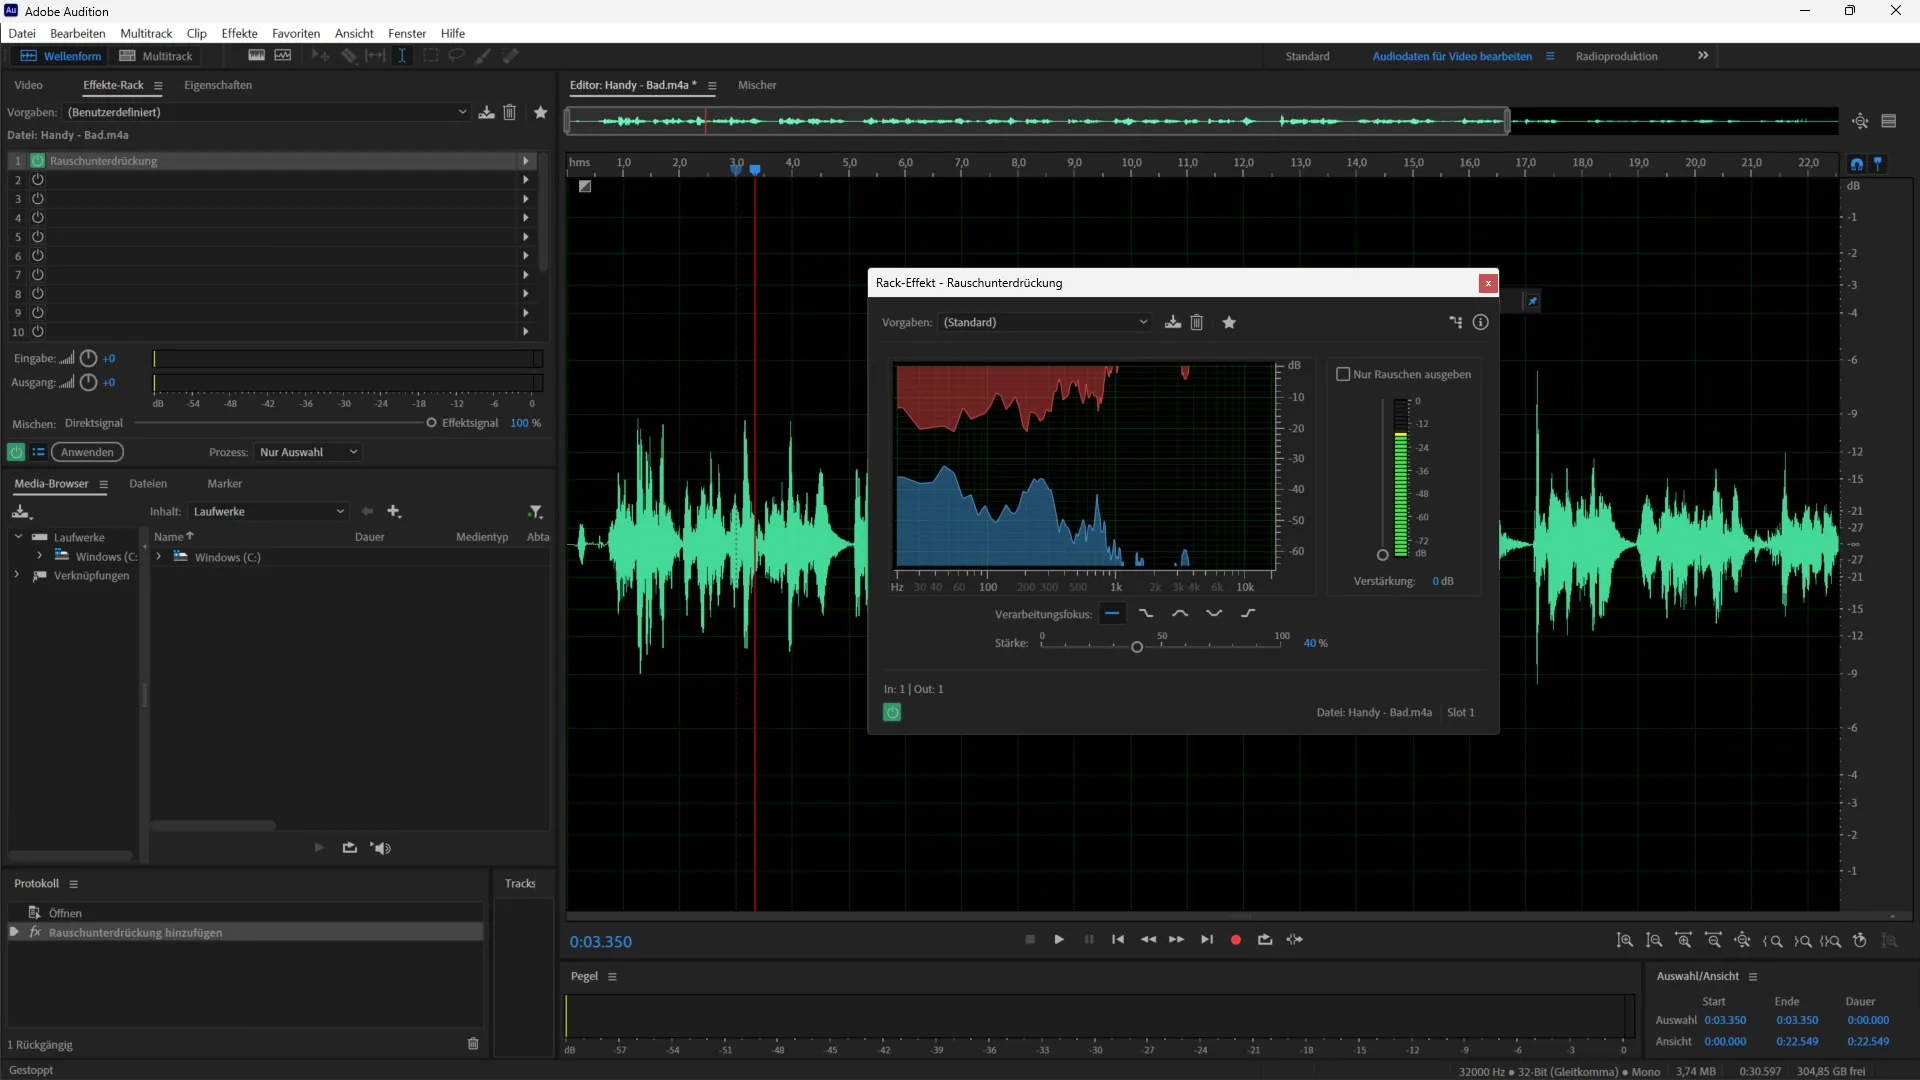Save the Rauschunterdrückung effect preset
Image resolution: width=1920 pixels, height=1080 pixels.
click(1173, 322)
